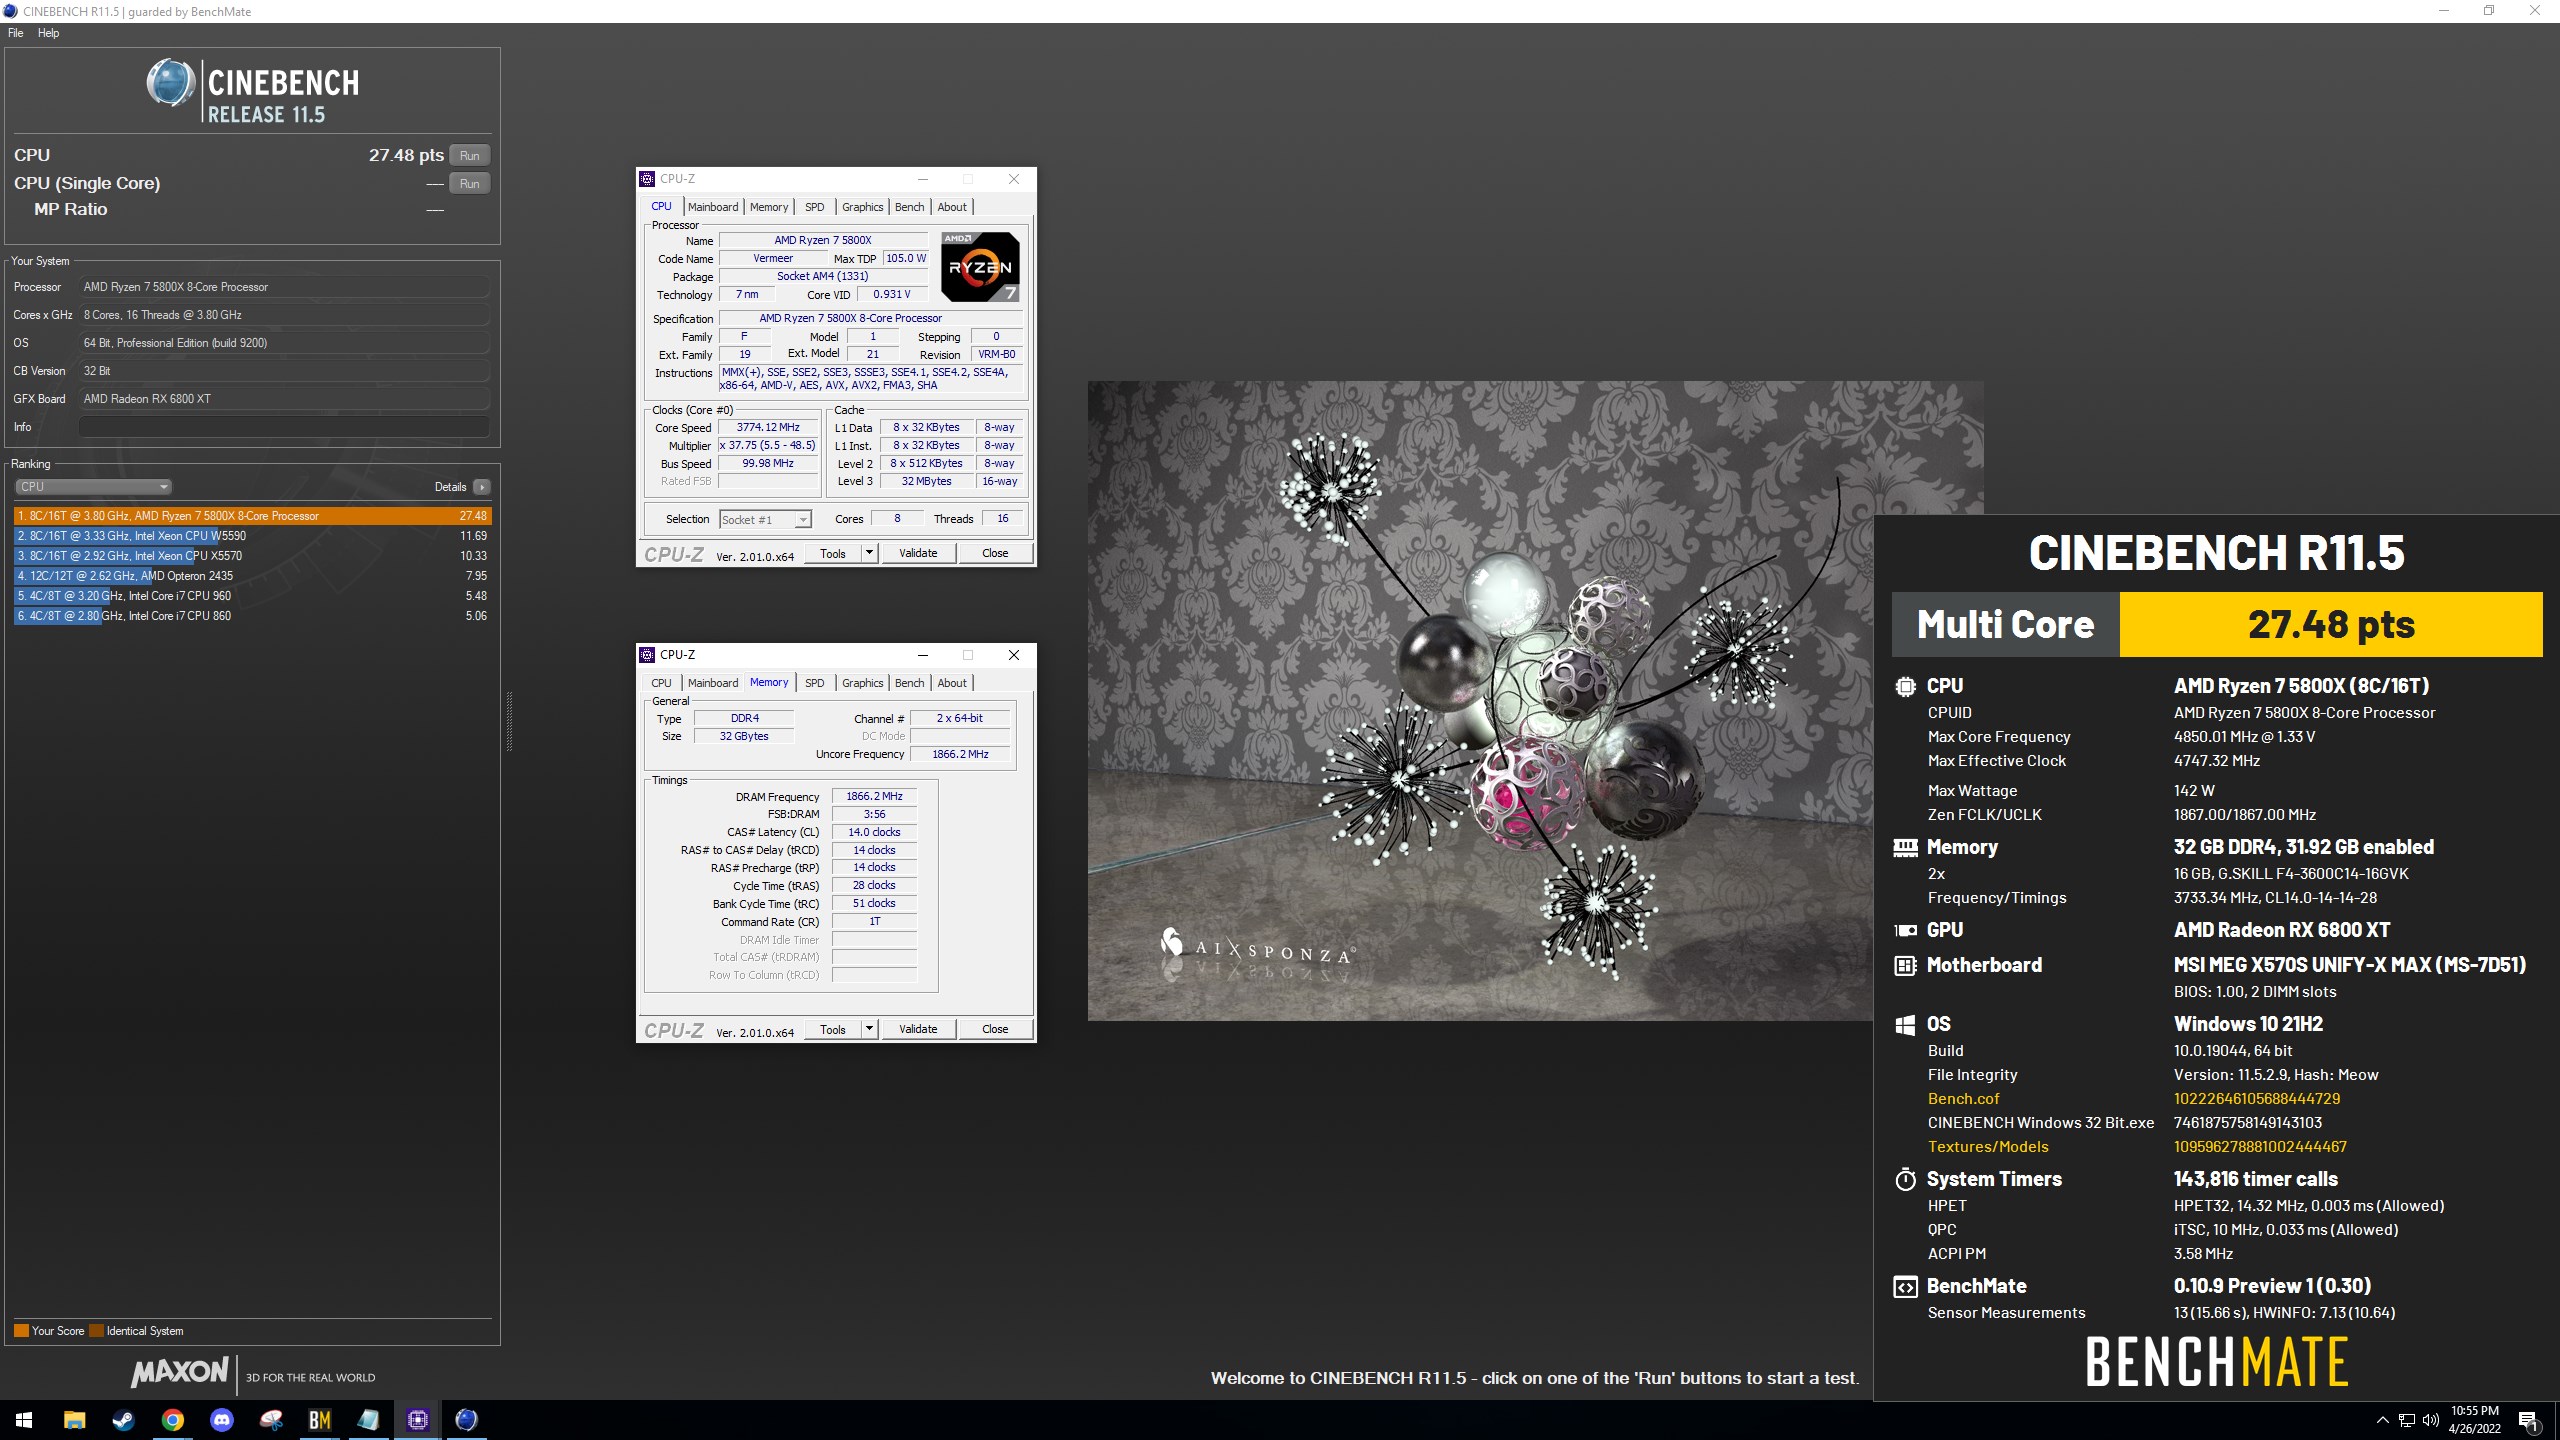Screen dimensions: 2560x1440
Task: Show hidden system tray icons
Action: [2382, 1420]
